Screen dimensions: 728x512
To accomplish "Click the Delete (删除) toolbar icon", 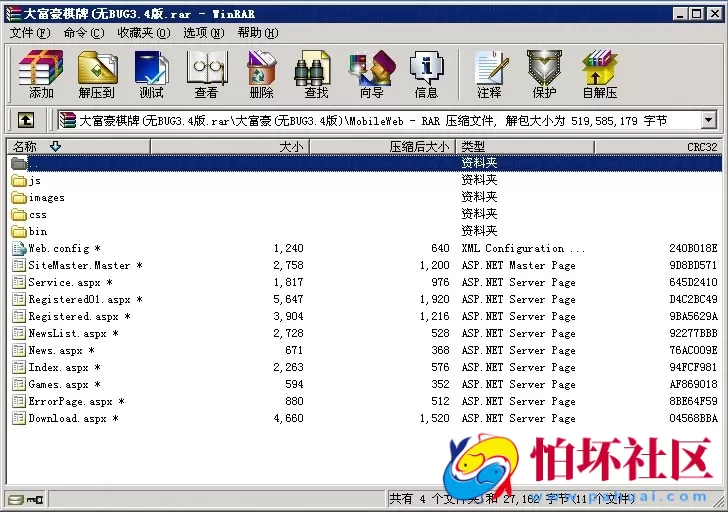I will tap(261, 74).
